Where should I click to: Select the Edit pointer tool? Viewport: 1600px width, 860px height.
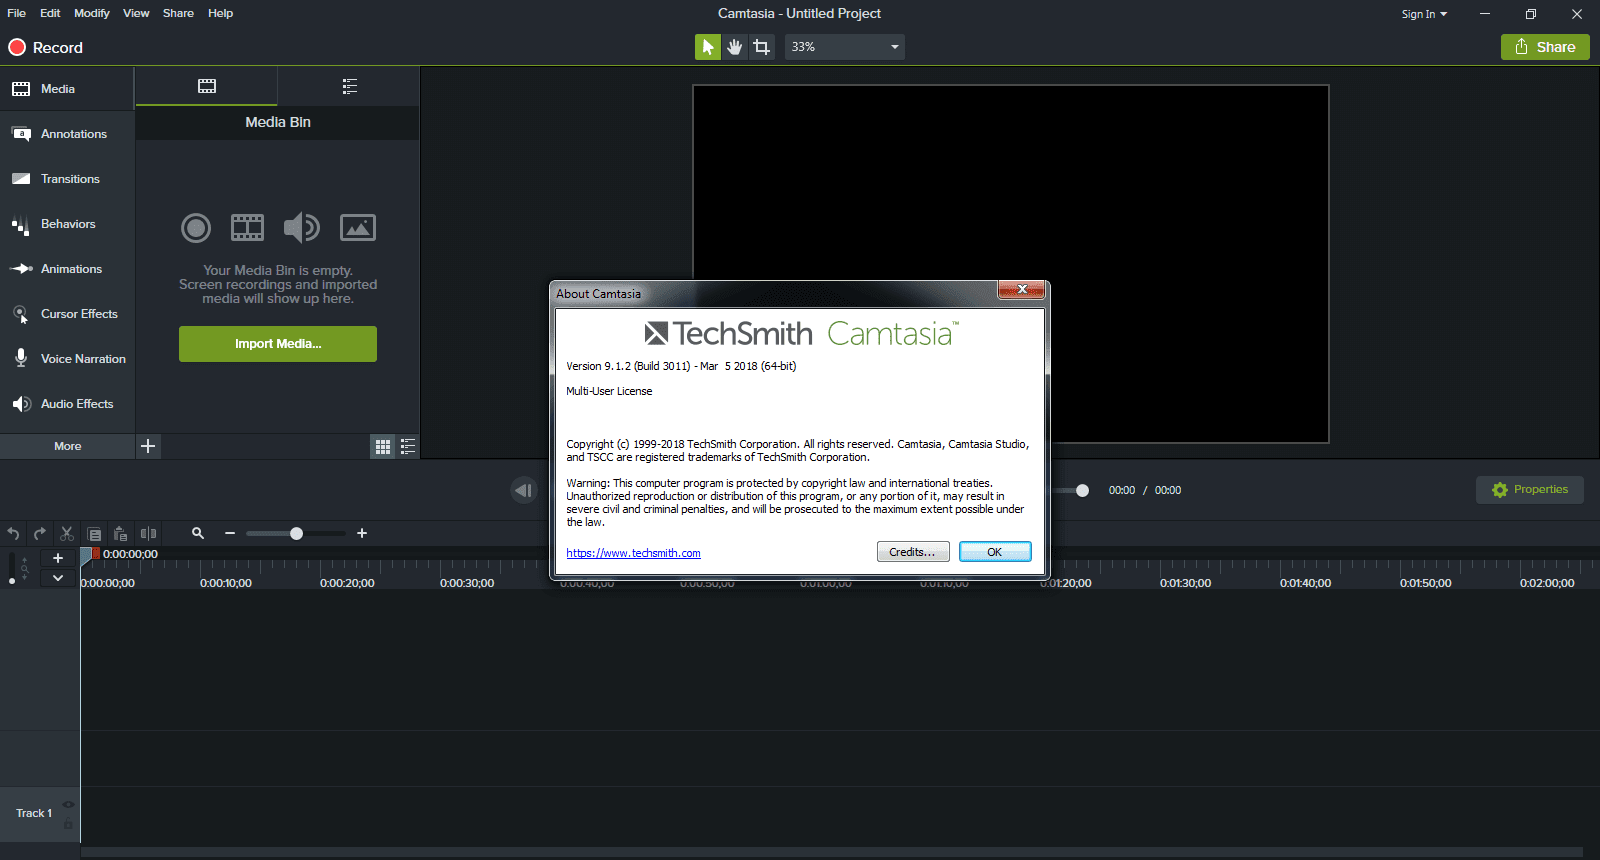tap(707, 47)
